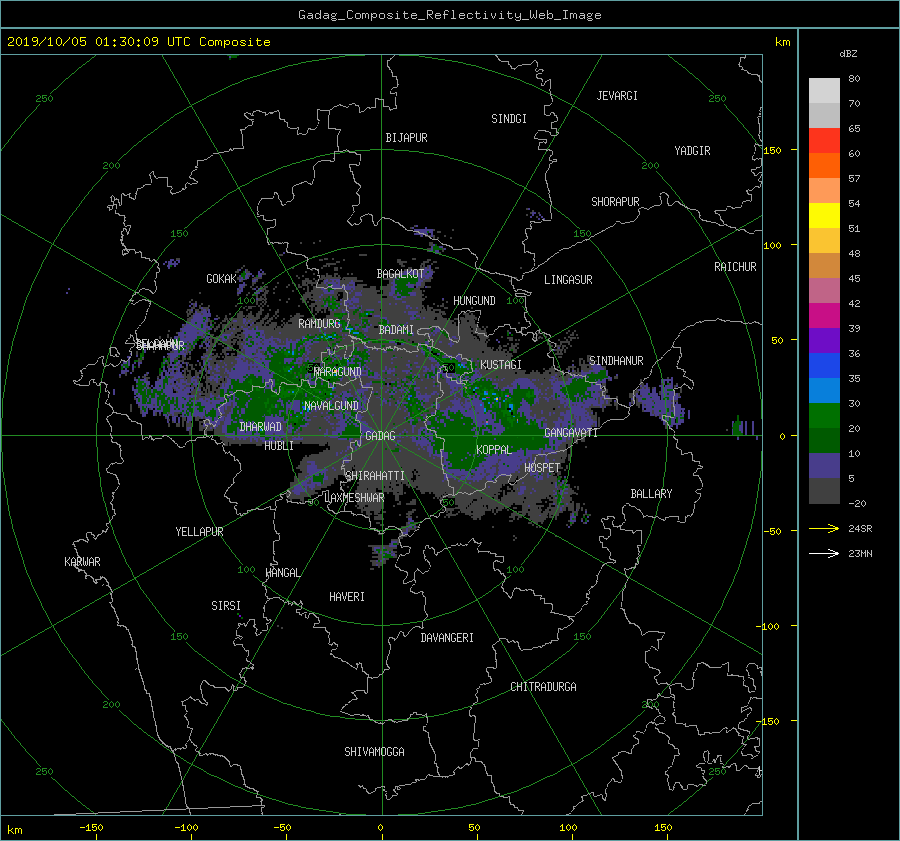Click the yellow 24SR arrow symbol
The width and height of the screenshot is (900, 841).
[x=824, y=528]
